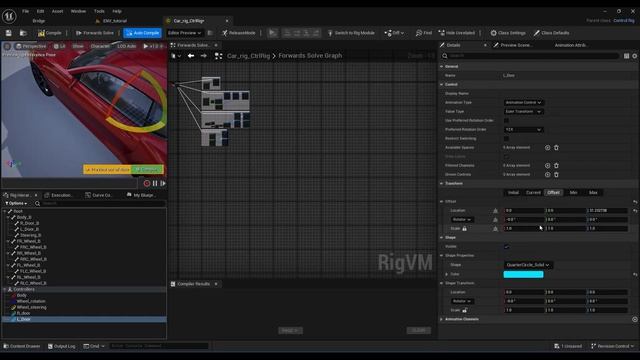Screen dimensions: 640x360
Task: Go back in graph navigation history
Action: [191, 56]
